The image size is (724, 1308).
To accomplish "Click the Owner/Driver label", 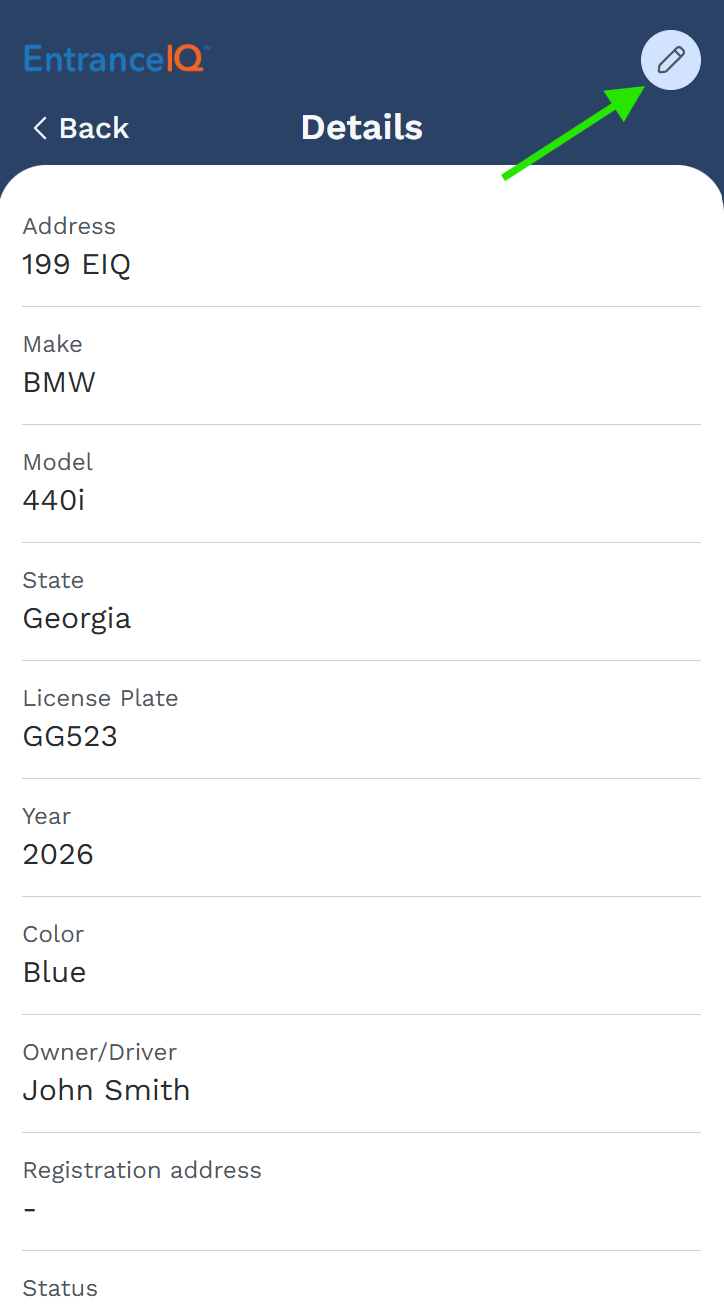I will click(99, 1052).
